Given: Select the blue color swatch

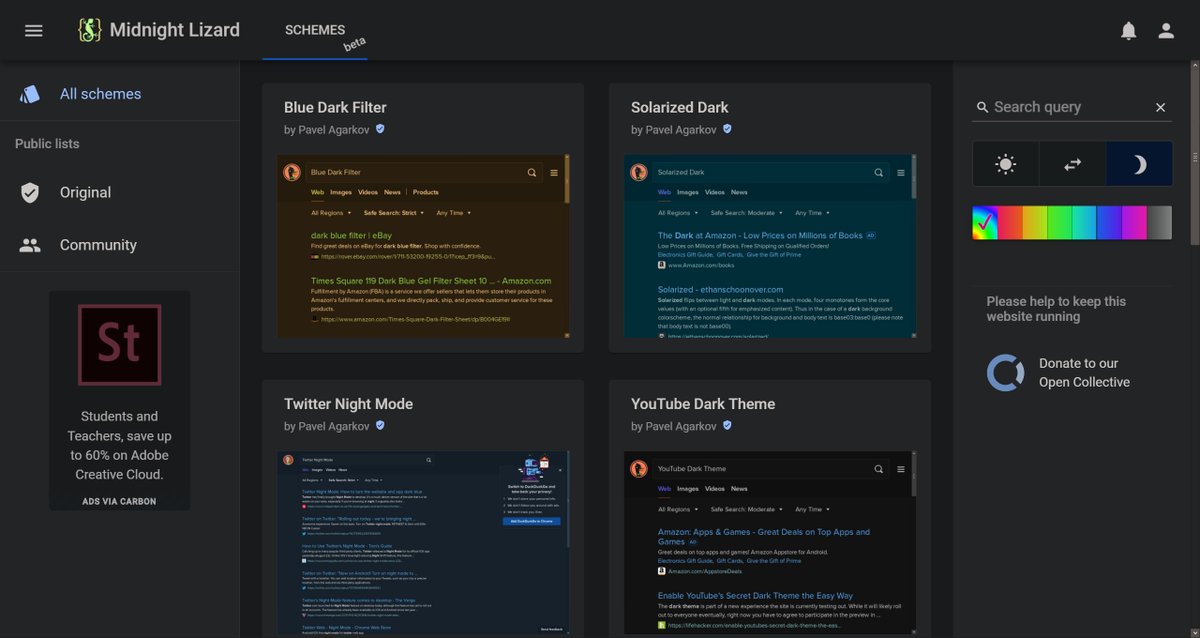Looking at the screenshot, I should 1110,222.
